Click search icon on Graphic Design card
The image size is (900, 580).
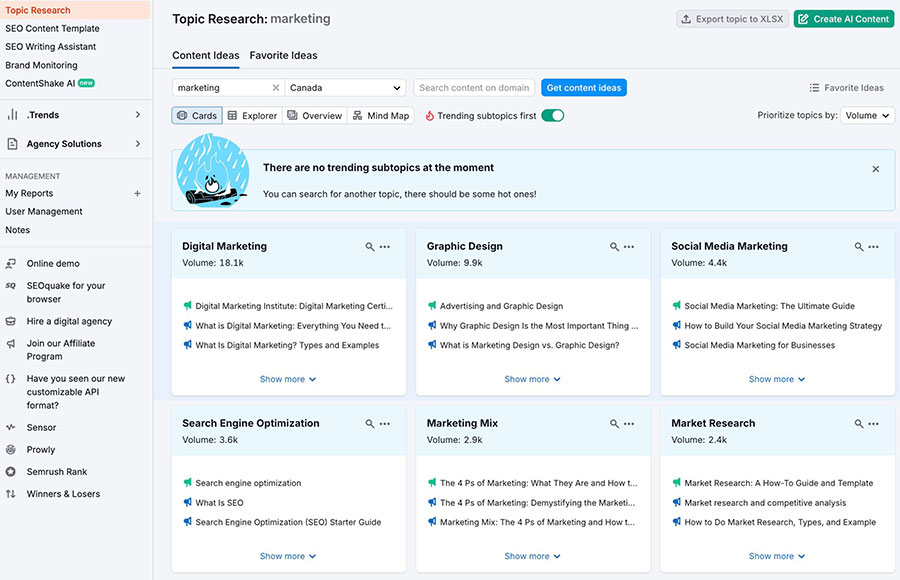point(614,247)
